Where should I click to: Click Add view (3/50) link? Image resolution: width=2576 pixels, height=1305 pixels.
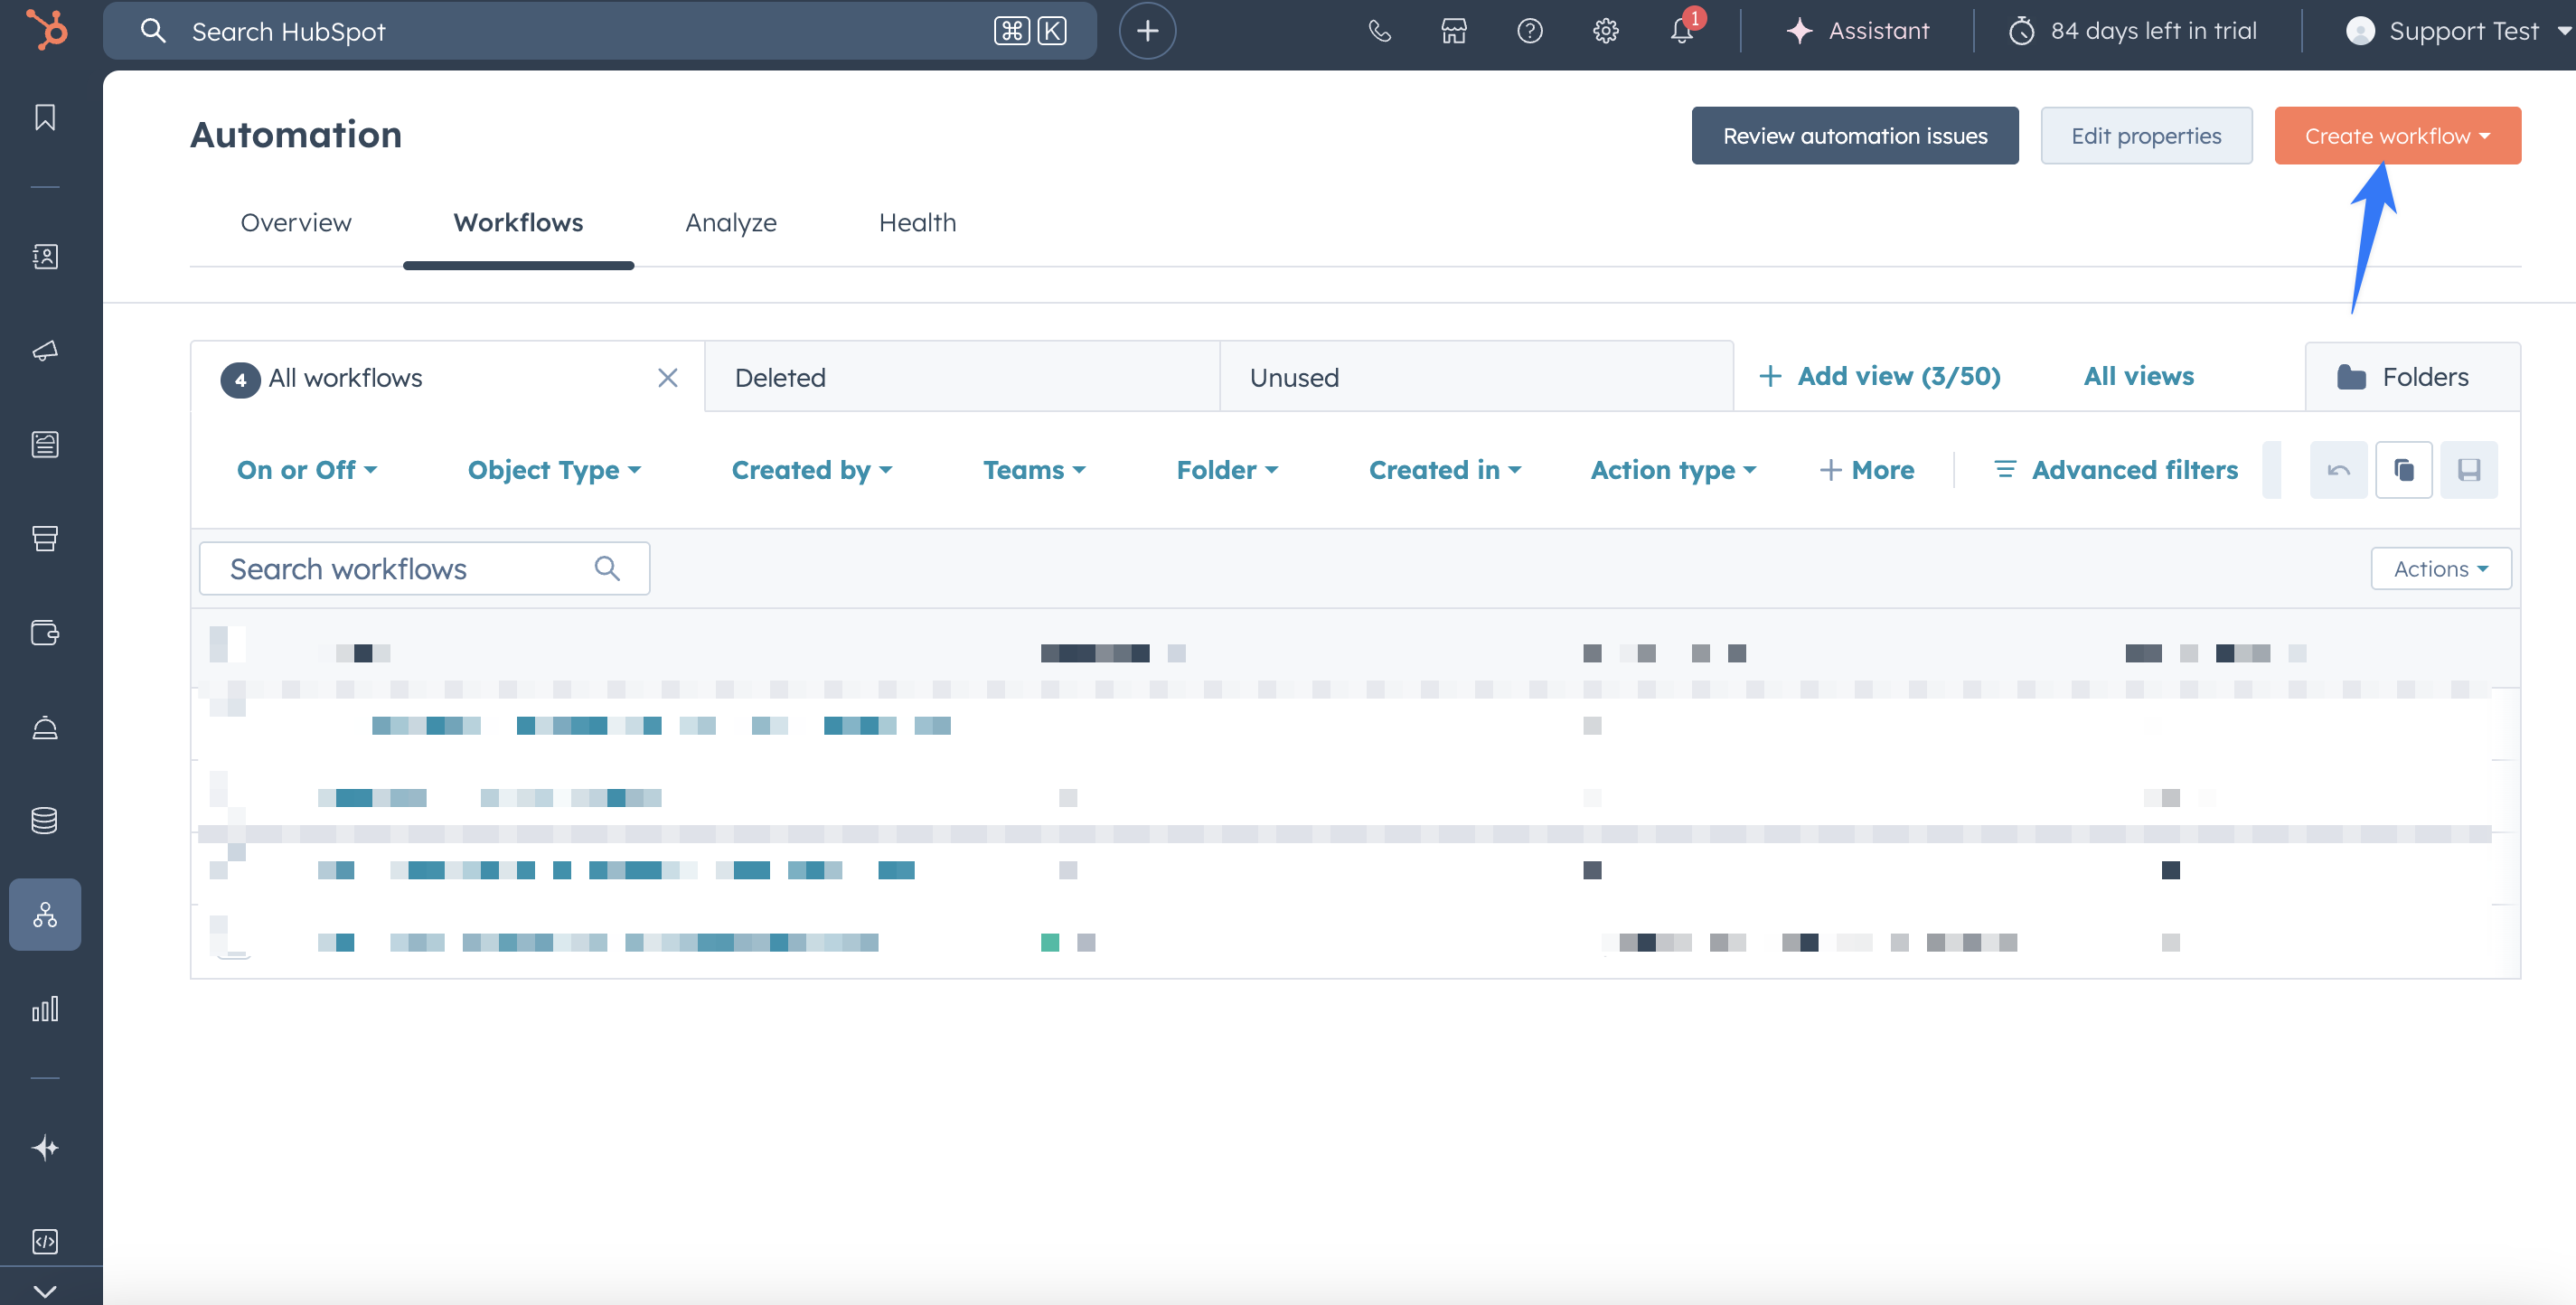tap(1879, 376)
